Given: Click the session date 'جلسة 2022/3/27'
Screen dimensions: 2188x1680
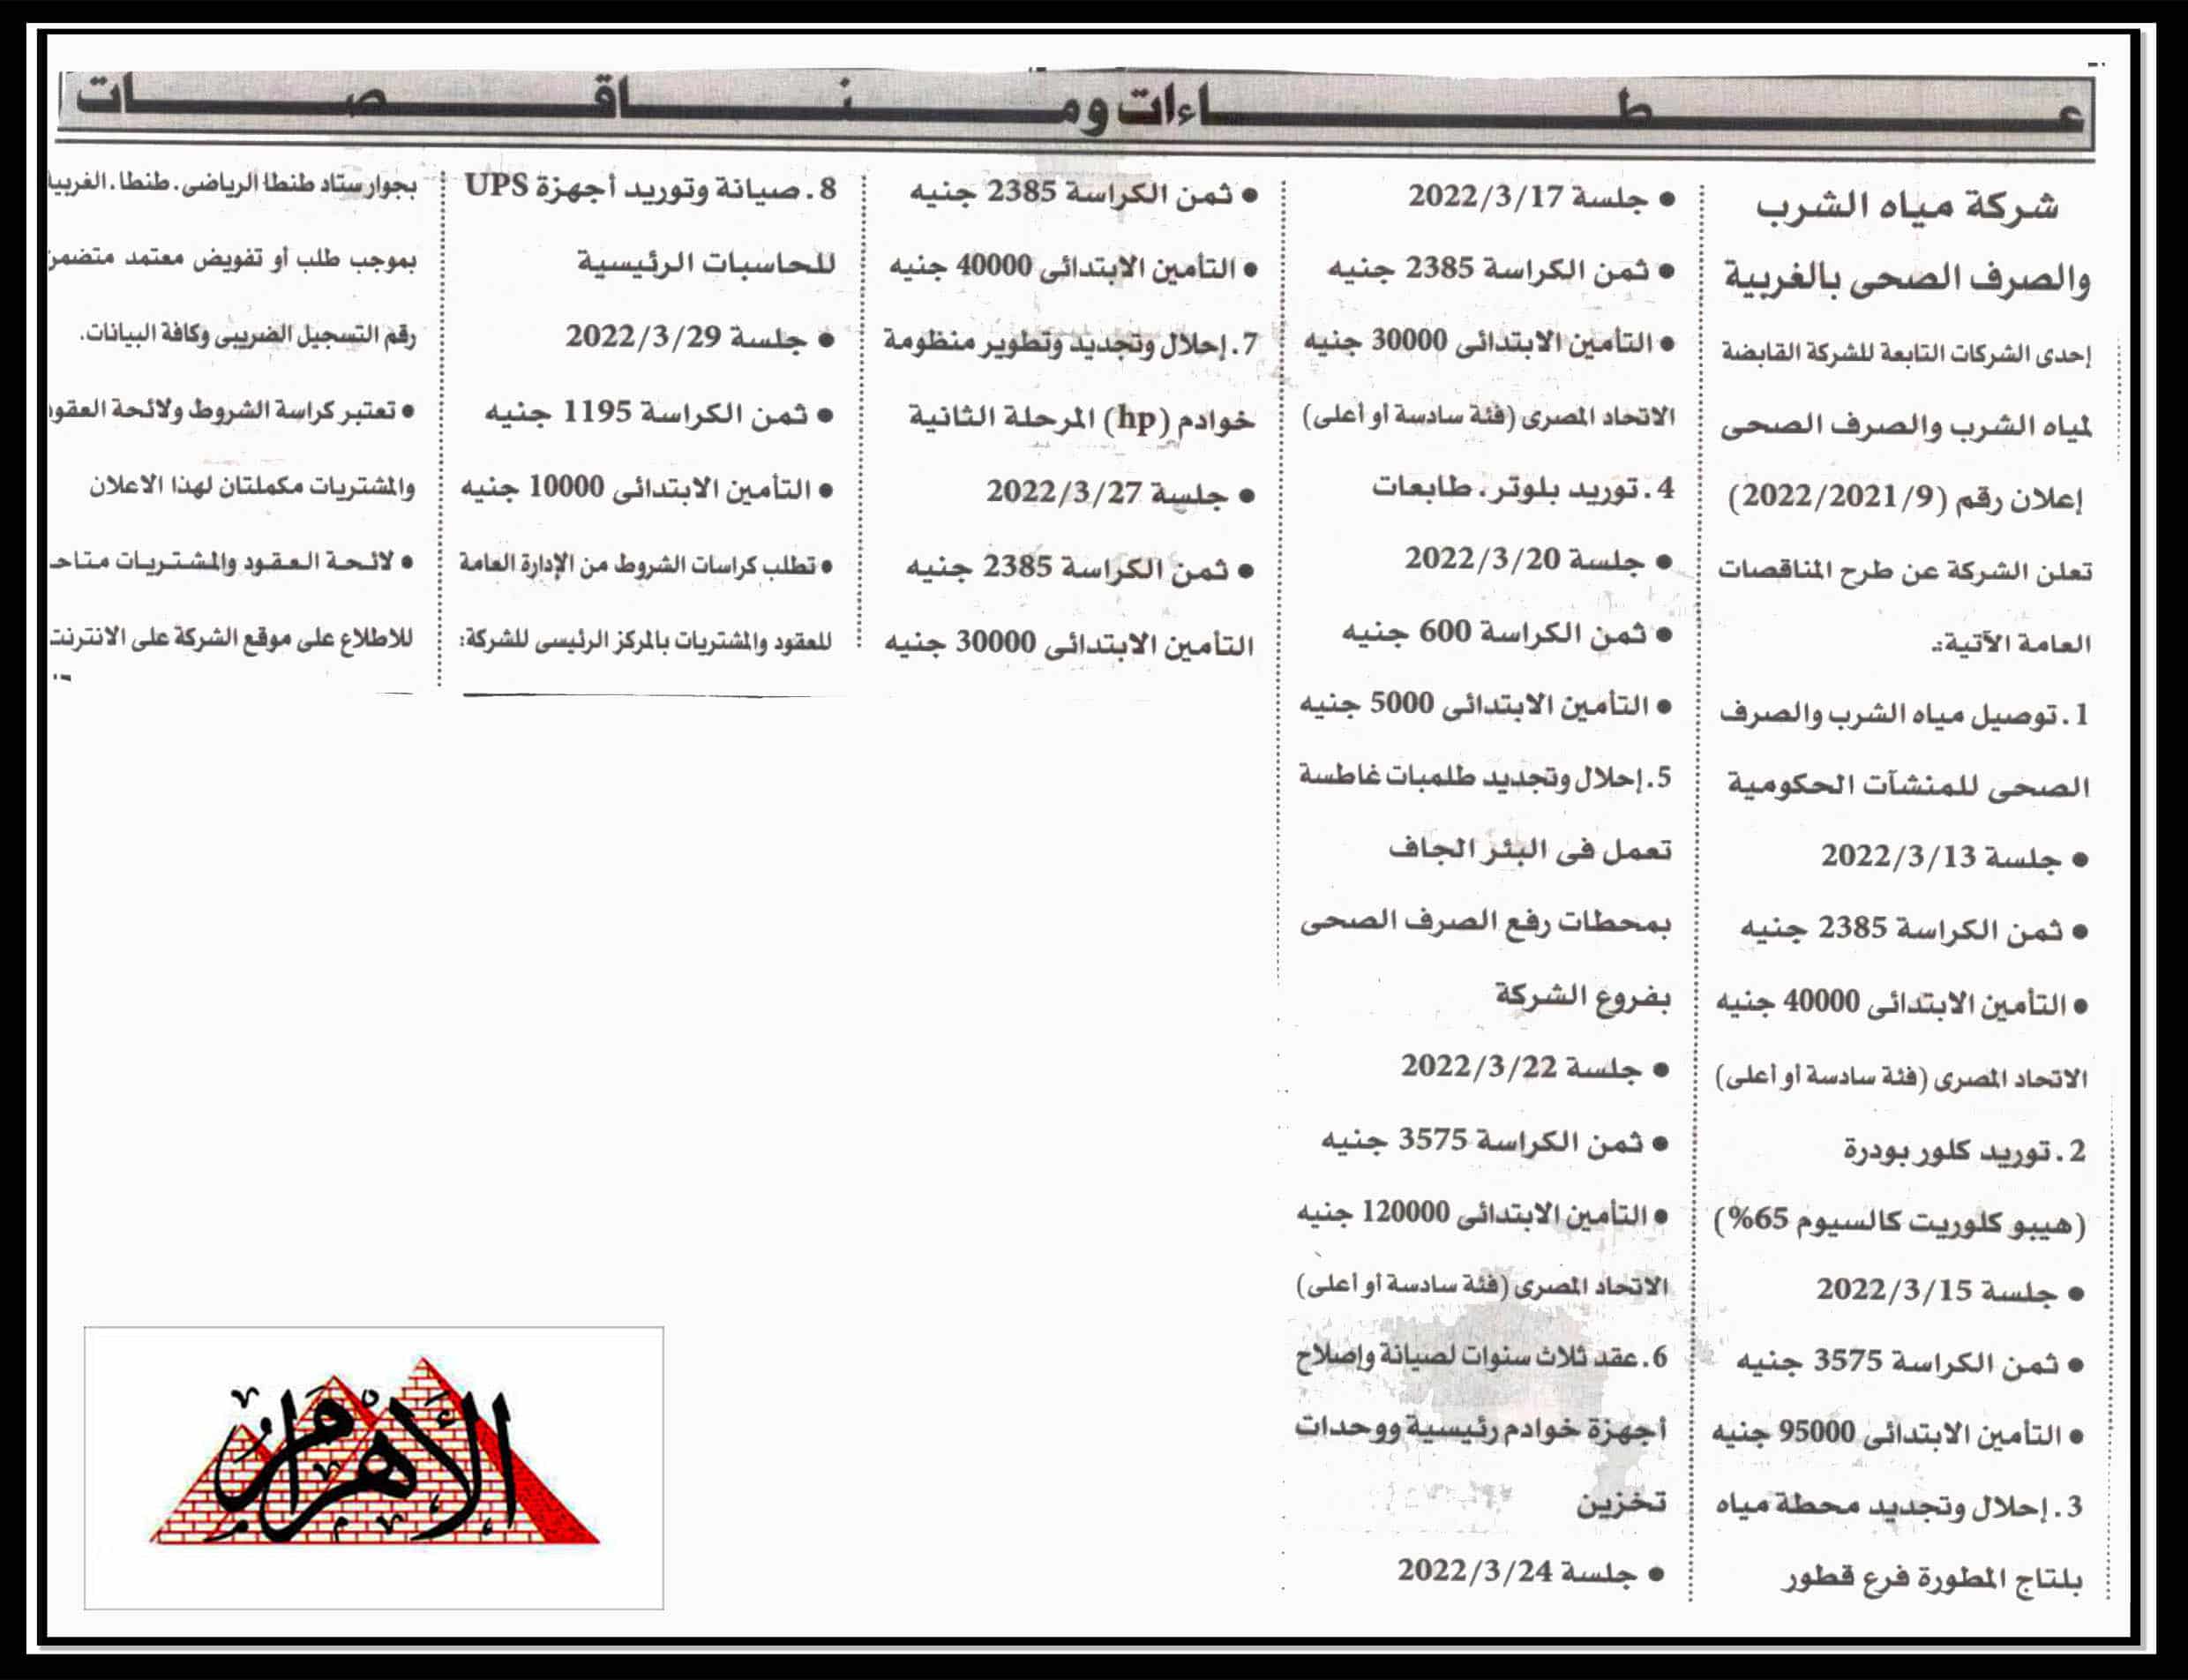Looking at the screenshot, I should [x=1120, y=494].
